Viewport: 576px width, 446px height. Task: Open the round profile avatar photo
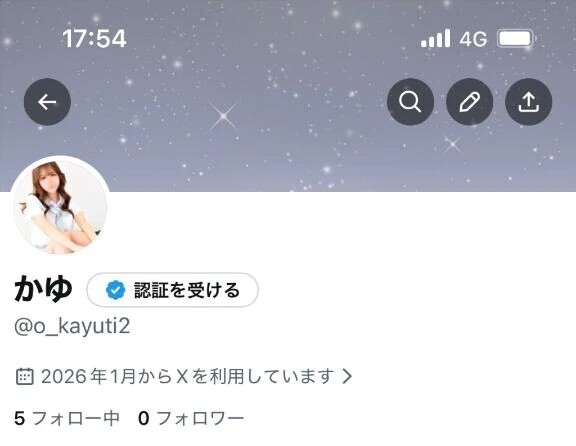point(60,206)
